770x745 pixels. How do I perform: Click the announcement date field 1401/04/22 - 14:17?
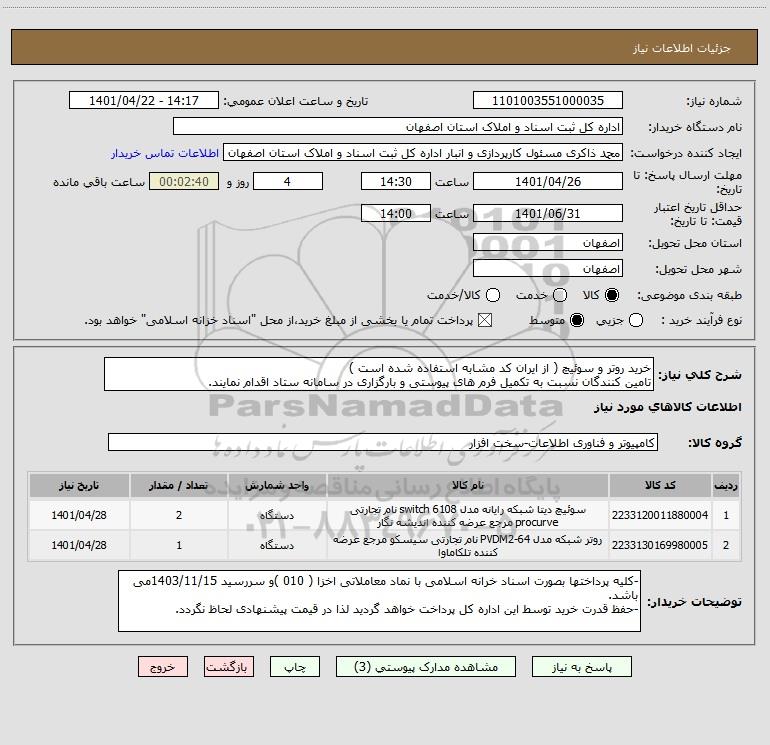tap(144, 100)
